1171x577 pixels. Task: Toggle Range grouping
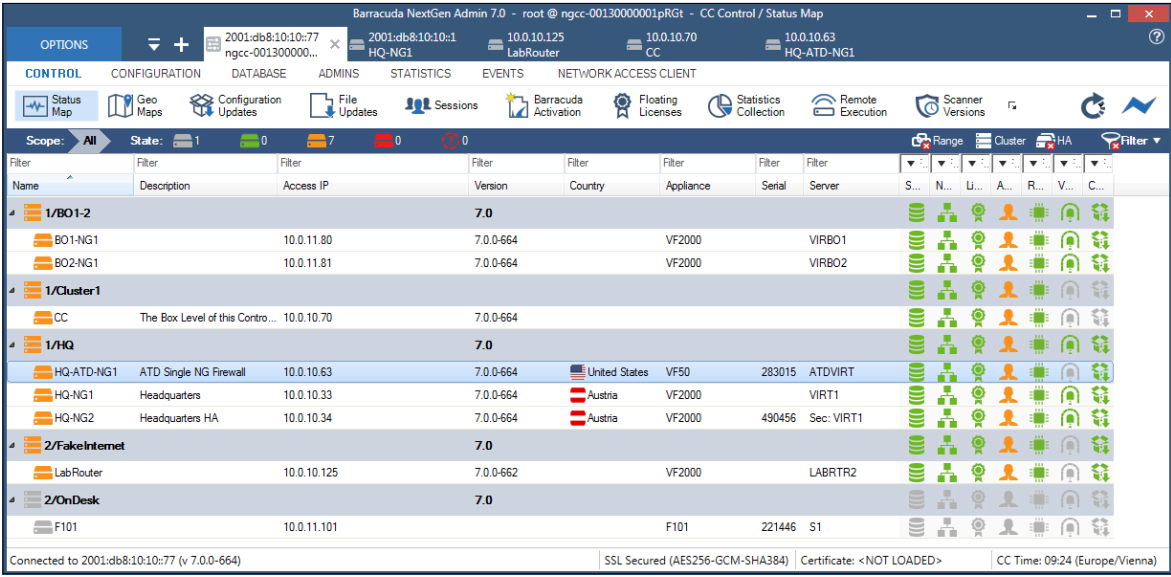pyautogui.click(x=937, y=140)
